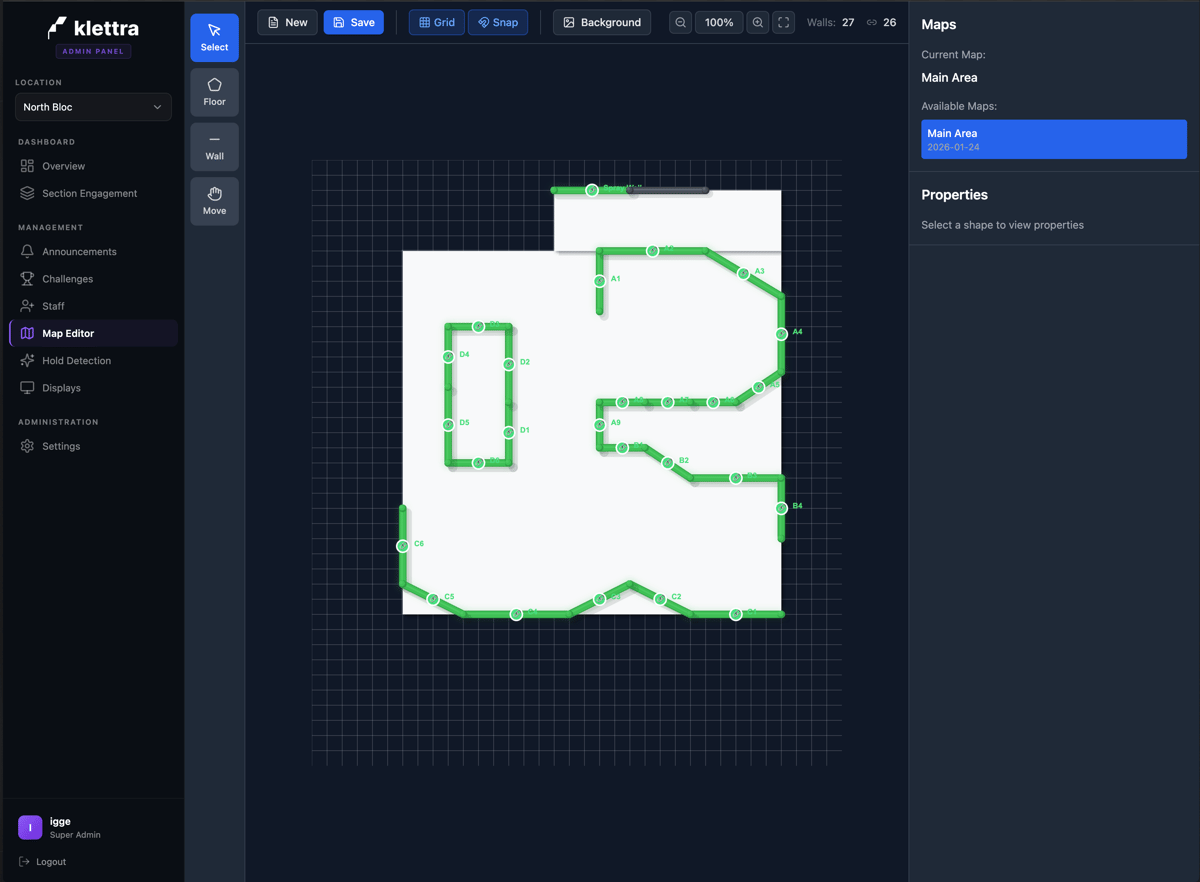Screen dimensions: 1200x882
Task: Open the Staff management page
Action: coord(93,306)
